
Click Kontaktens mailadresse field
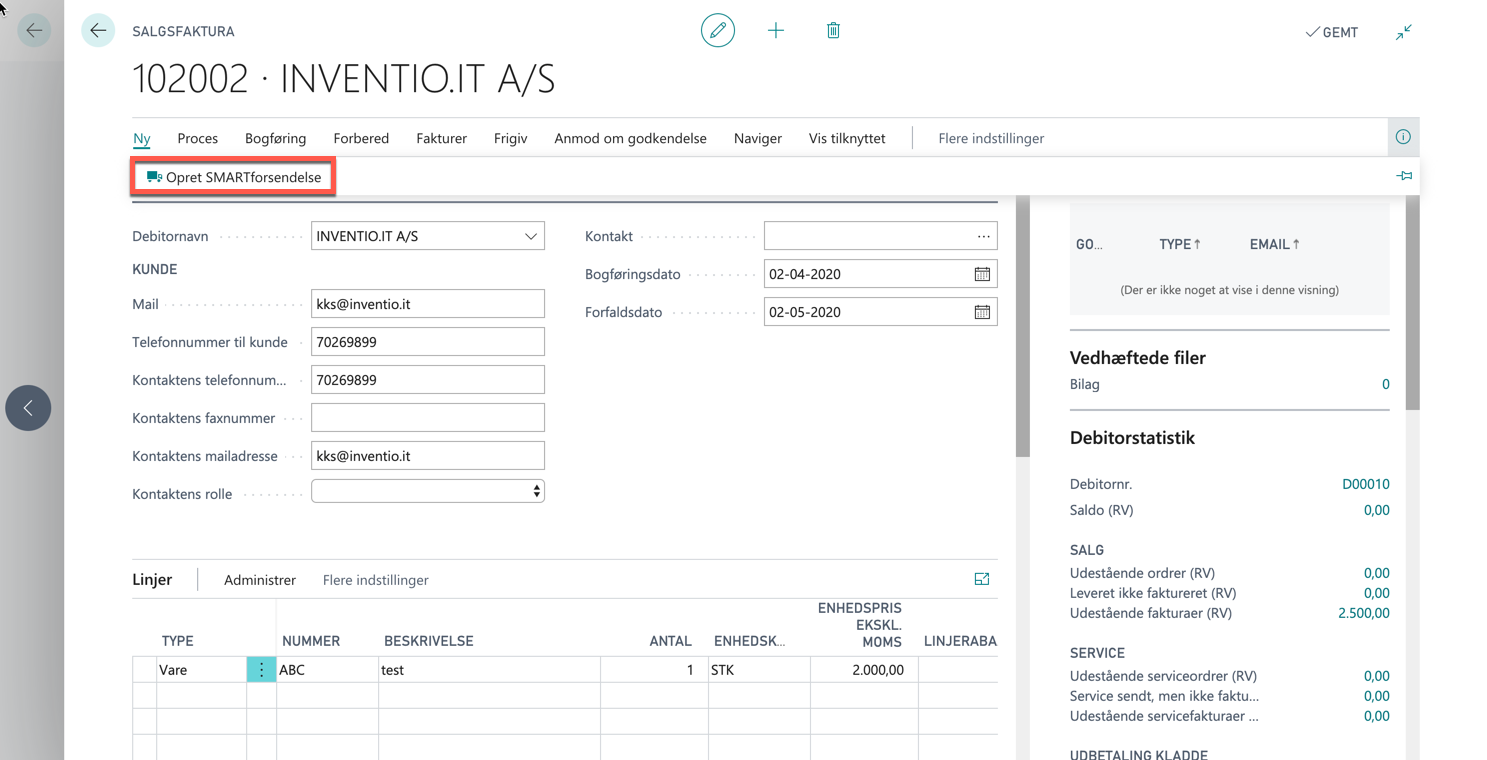click(428, 456)
